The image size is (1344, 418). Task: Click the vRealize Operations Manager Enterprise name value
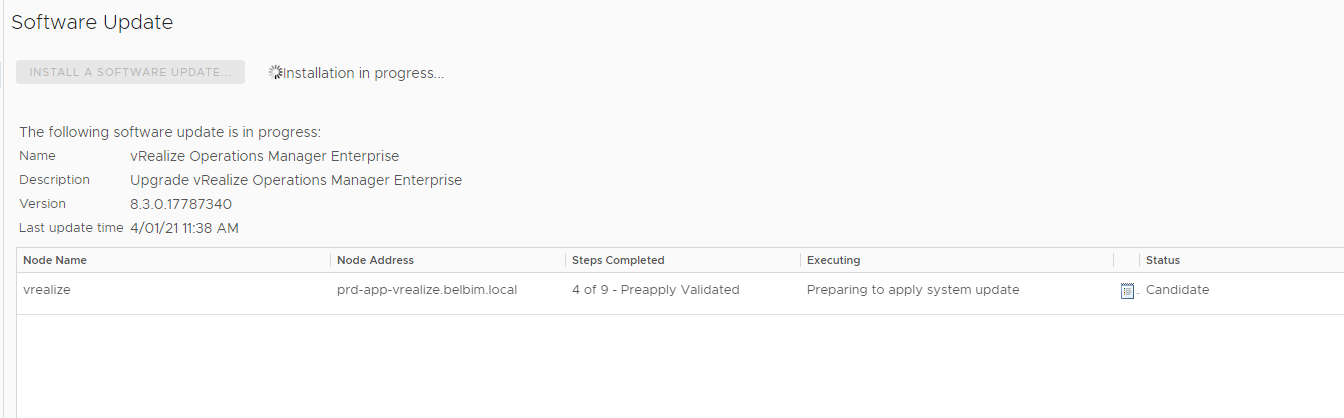click(x=265, y=156)
